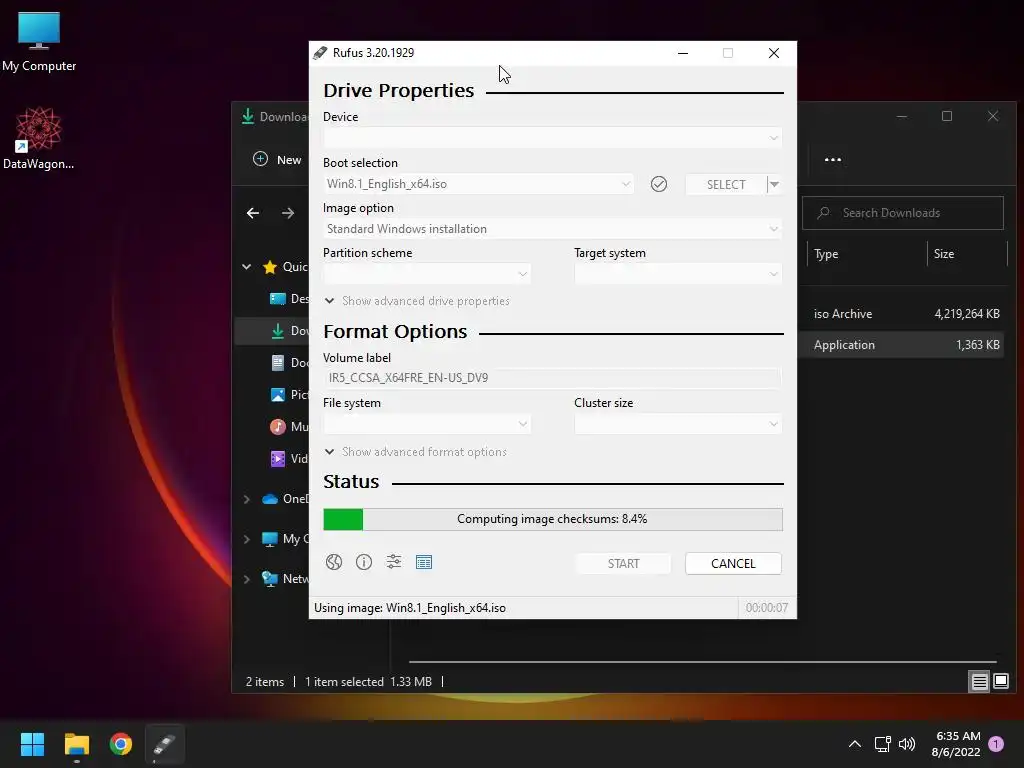This screenshot has width=1024, height=768.
Task: Open Rufus About information icon
Action: point(364,562)
